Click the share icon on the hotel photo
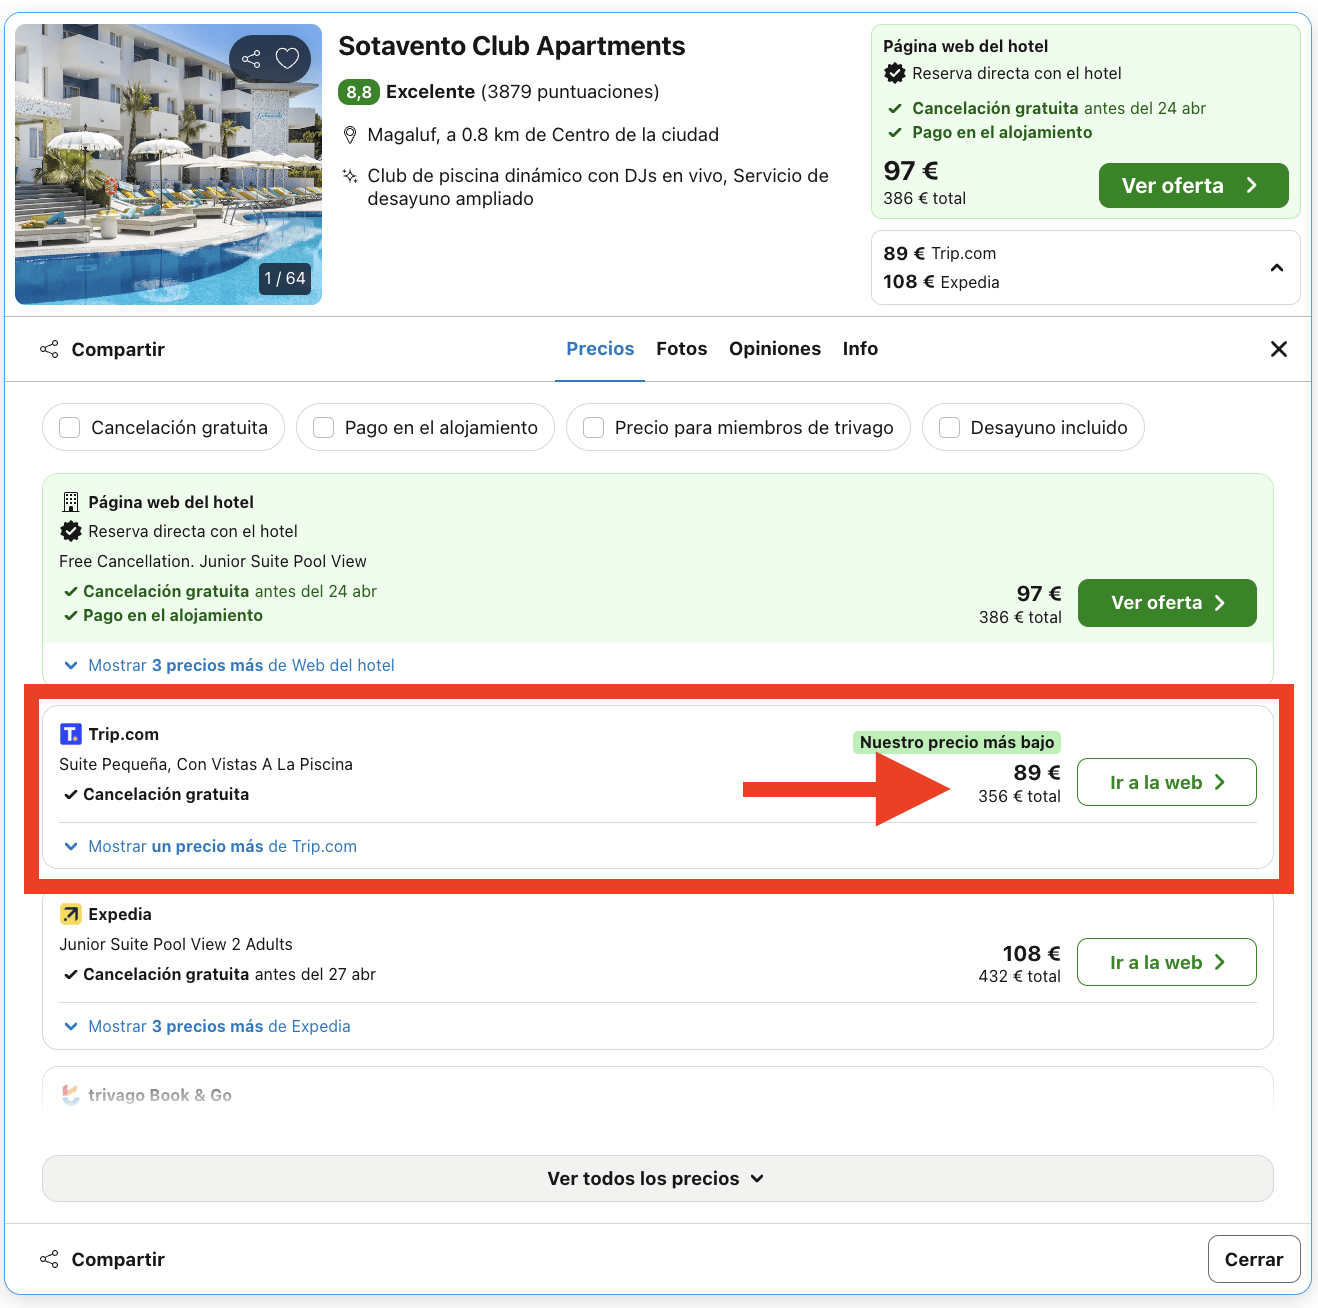1318x1308 pixels. pyautogui.click(x=251, y=59)
